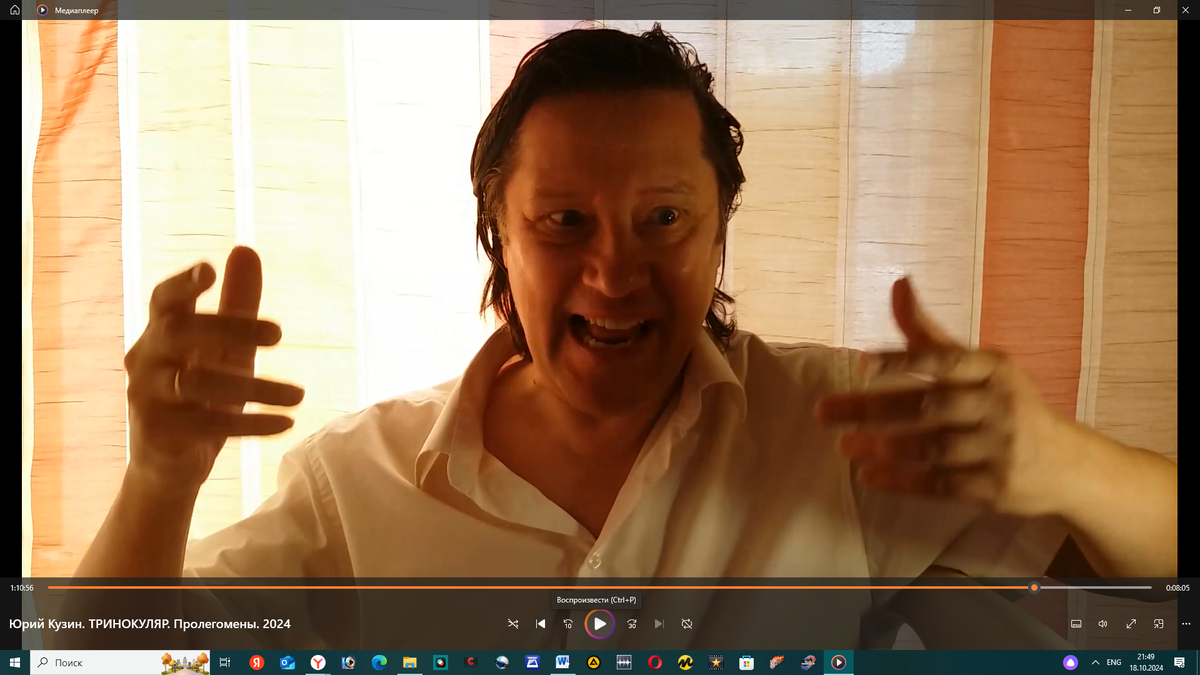Open Alice assistant purple tray icon
1200x675 pixels.
1071,662
